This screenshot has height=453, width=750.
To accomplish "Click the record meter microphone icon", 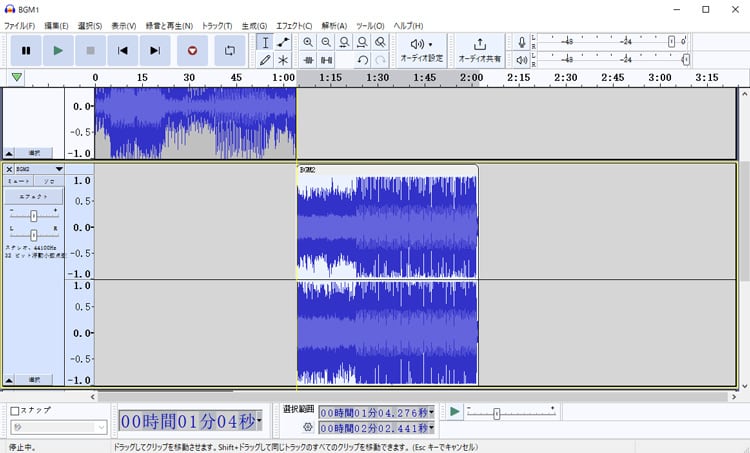I will point(521,42).
